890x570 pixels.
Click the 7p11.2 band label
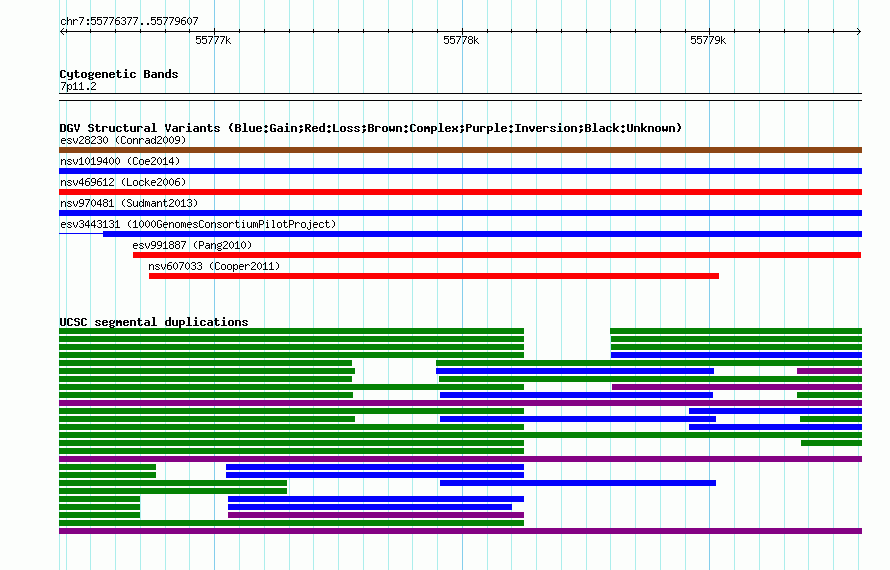78,86
